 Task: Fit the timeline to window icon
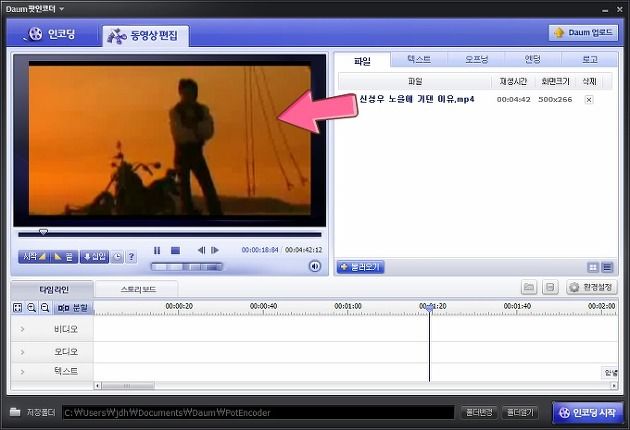(18, 308)
